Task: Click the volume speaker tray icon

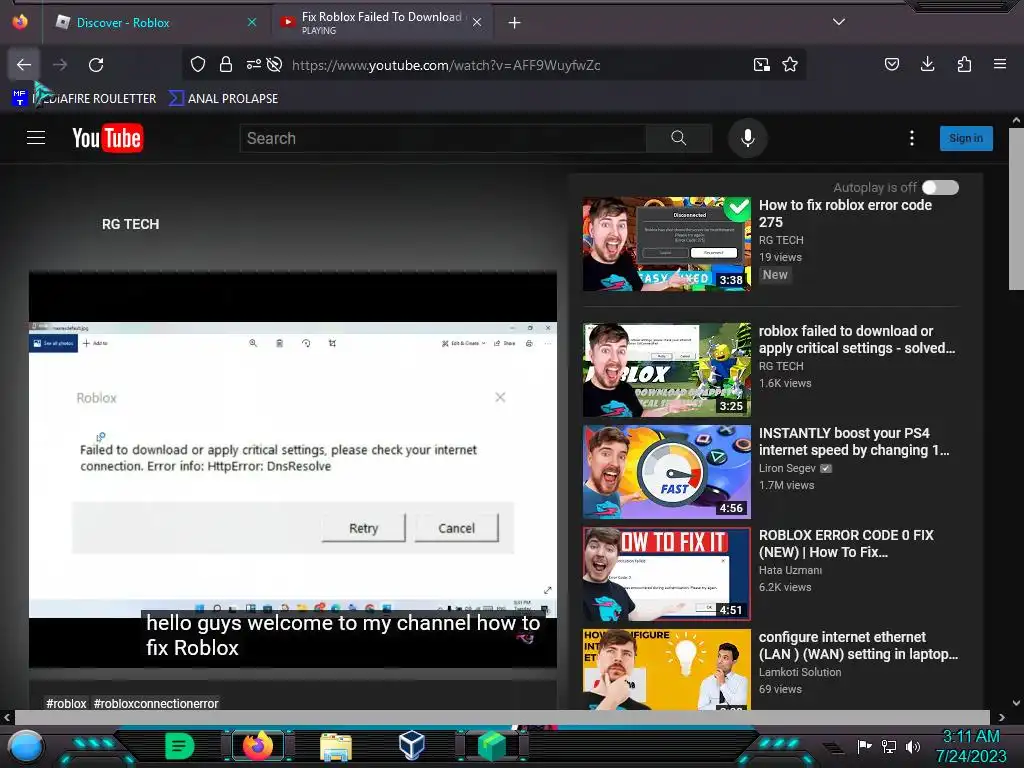Action: coord(912,746)
